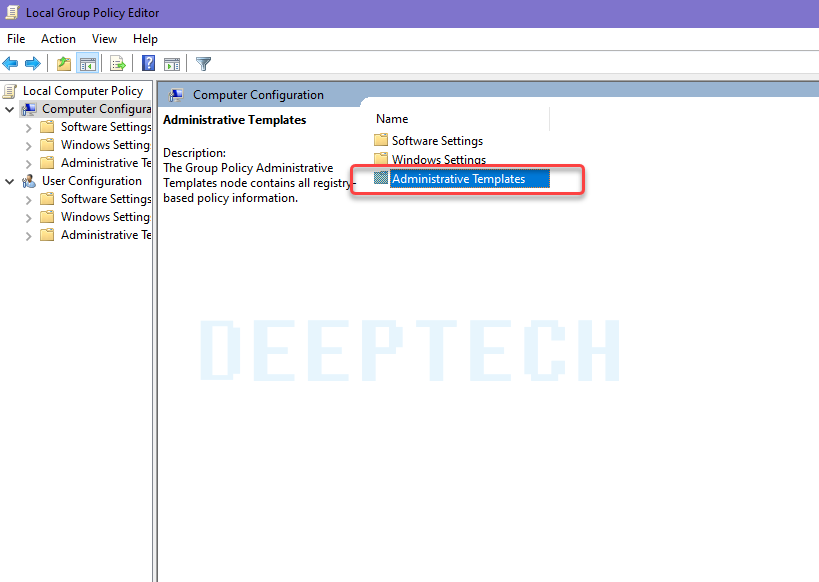The width and height of the screenshot is (819, 582).
Task: Click Software Settings text in the Name list
Action: [x=438, y=141]
